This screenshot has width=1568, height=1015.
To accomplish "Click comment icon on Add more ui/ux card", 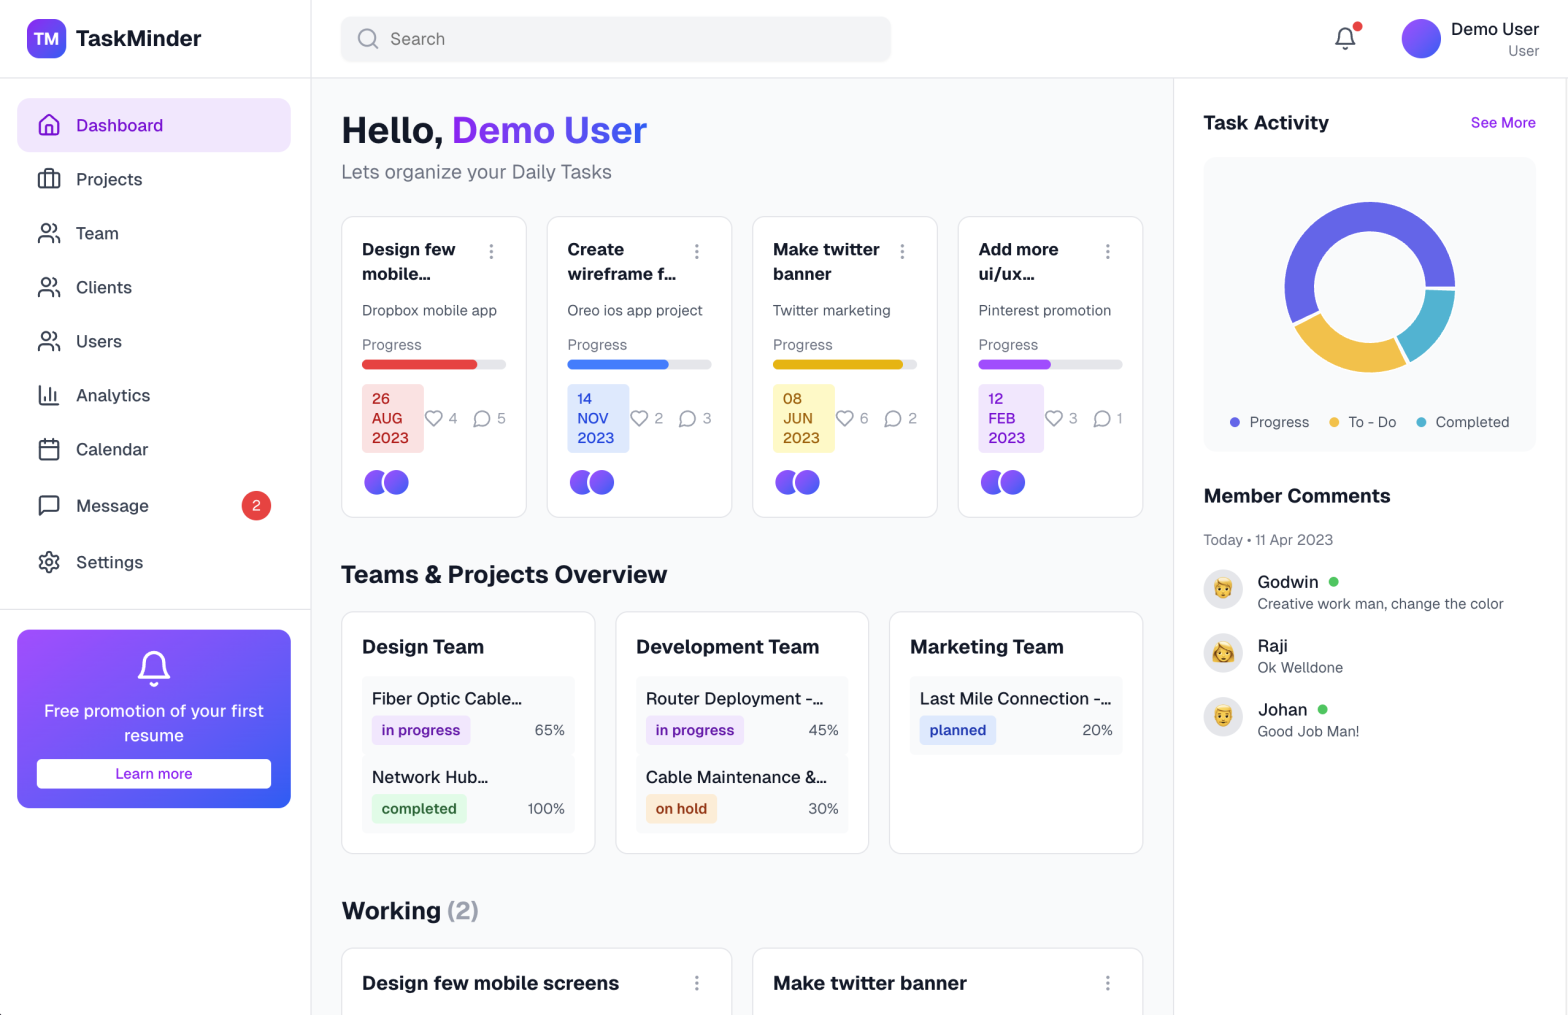I will [x=1102, y=418].
